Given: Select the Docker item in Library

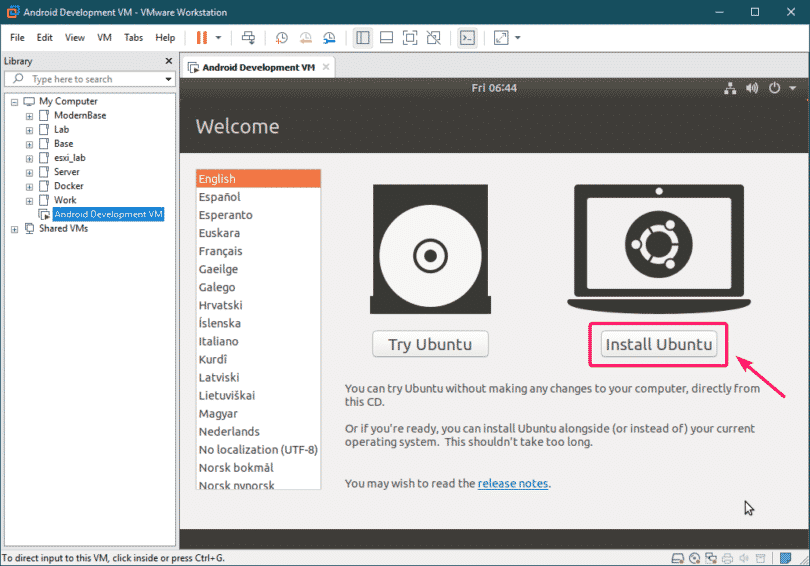Looking at the screenshot, I should tap(68, 186).
